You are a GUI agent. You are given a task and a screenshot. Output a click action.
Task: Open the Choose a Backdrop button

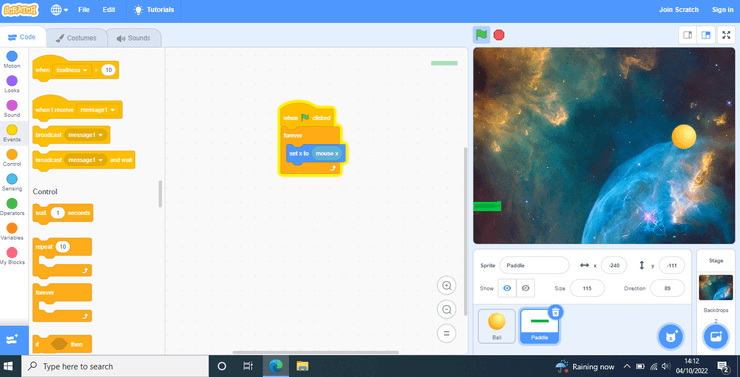[716, 336]
